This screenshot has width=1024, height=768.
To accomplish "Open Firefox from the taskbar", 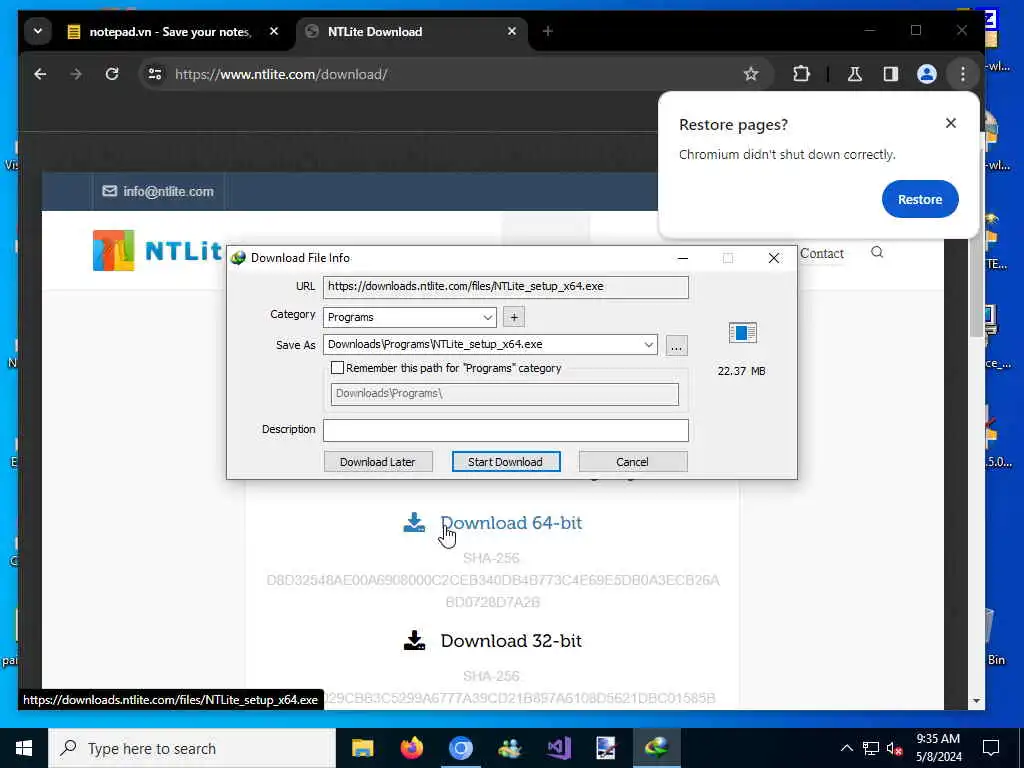I will [411, 748].
